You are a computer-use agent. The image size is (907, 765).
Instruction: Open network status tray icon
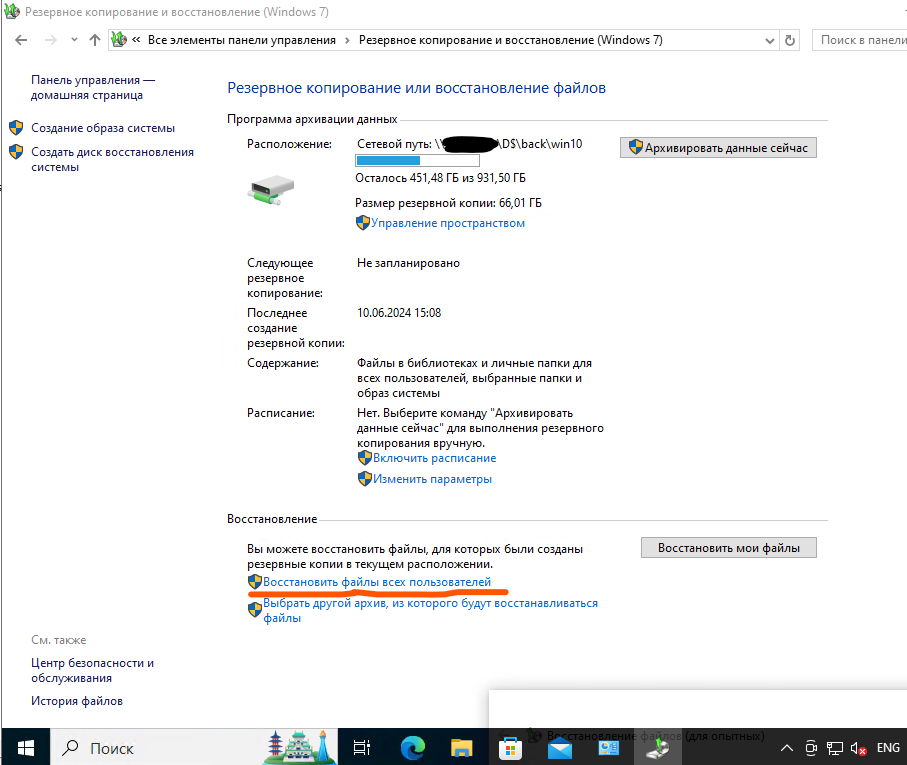(835, 748)
